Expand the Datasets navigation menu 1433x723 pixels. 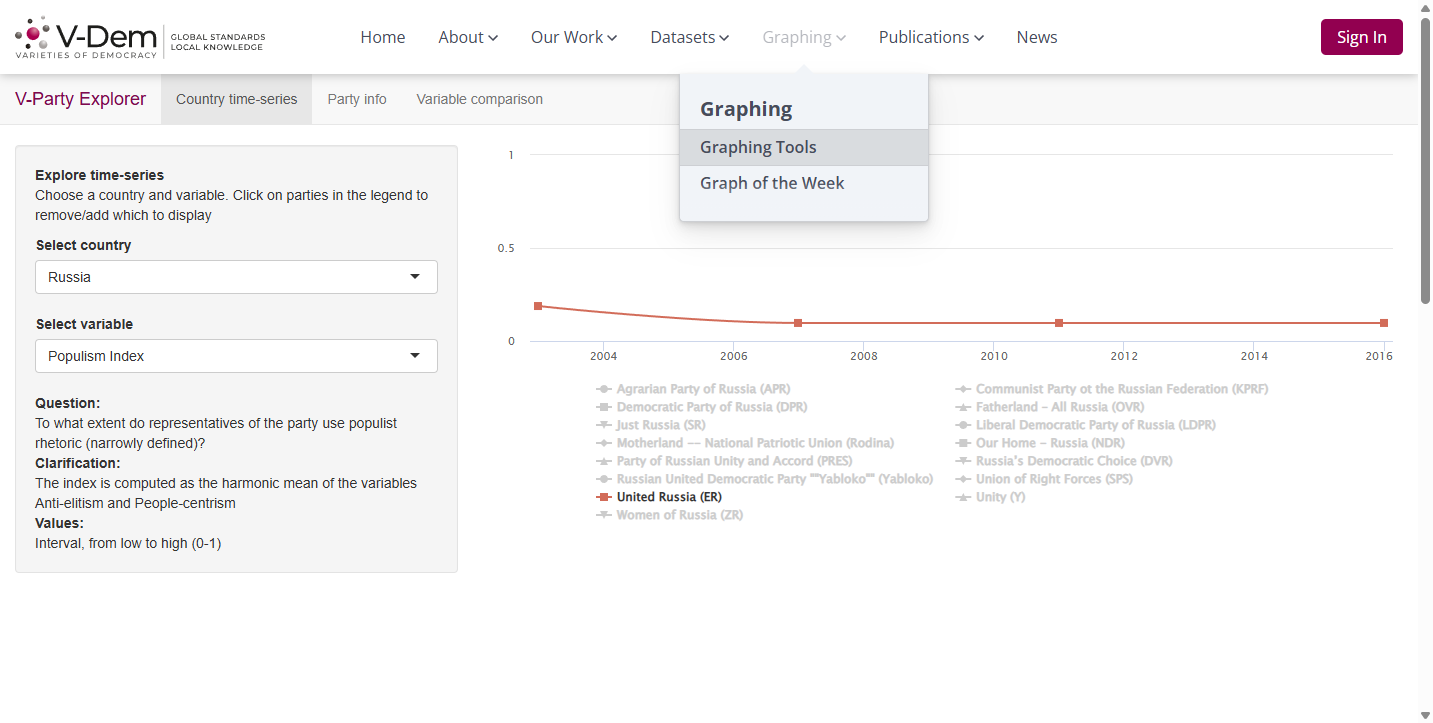pyautogui.click(x=690, y=37)
